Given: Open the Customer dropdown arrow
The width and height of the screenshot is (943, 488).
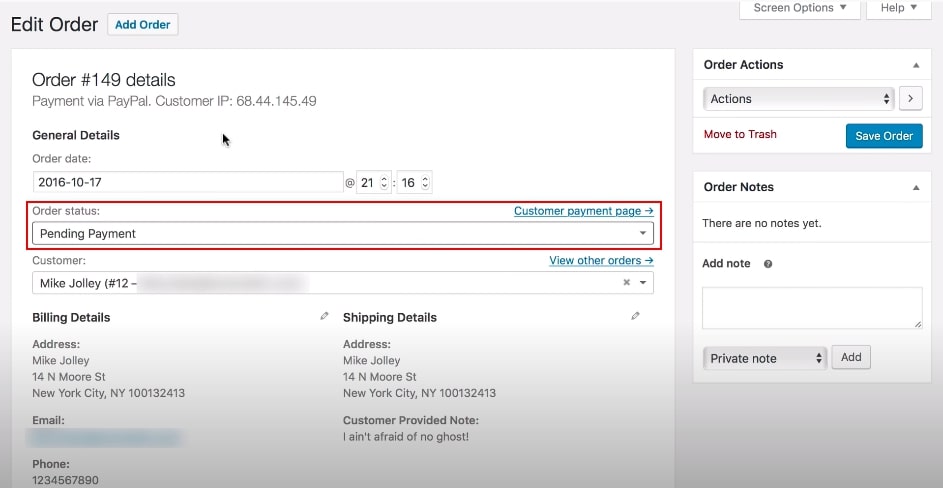Looking at the screenshot, I should pos(643,282).
